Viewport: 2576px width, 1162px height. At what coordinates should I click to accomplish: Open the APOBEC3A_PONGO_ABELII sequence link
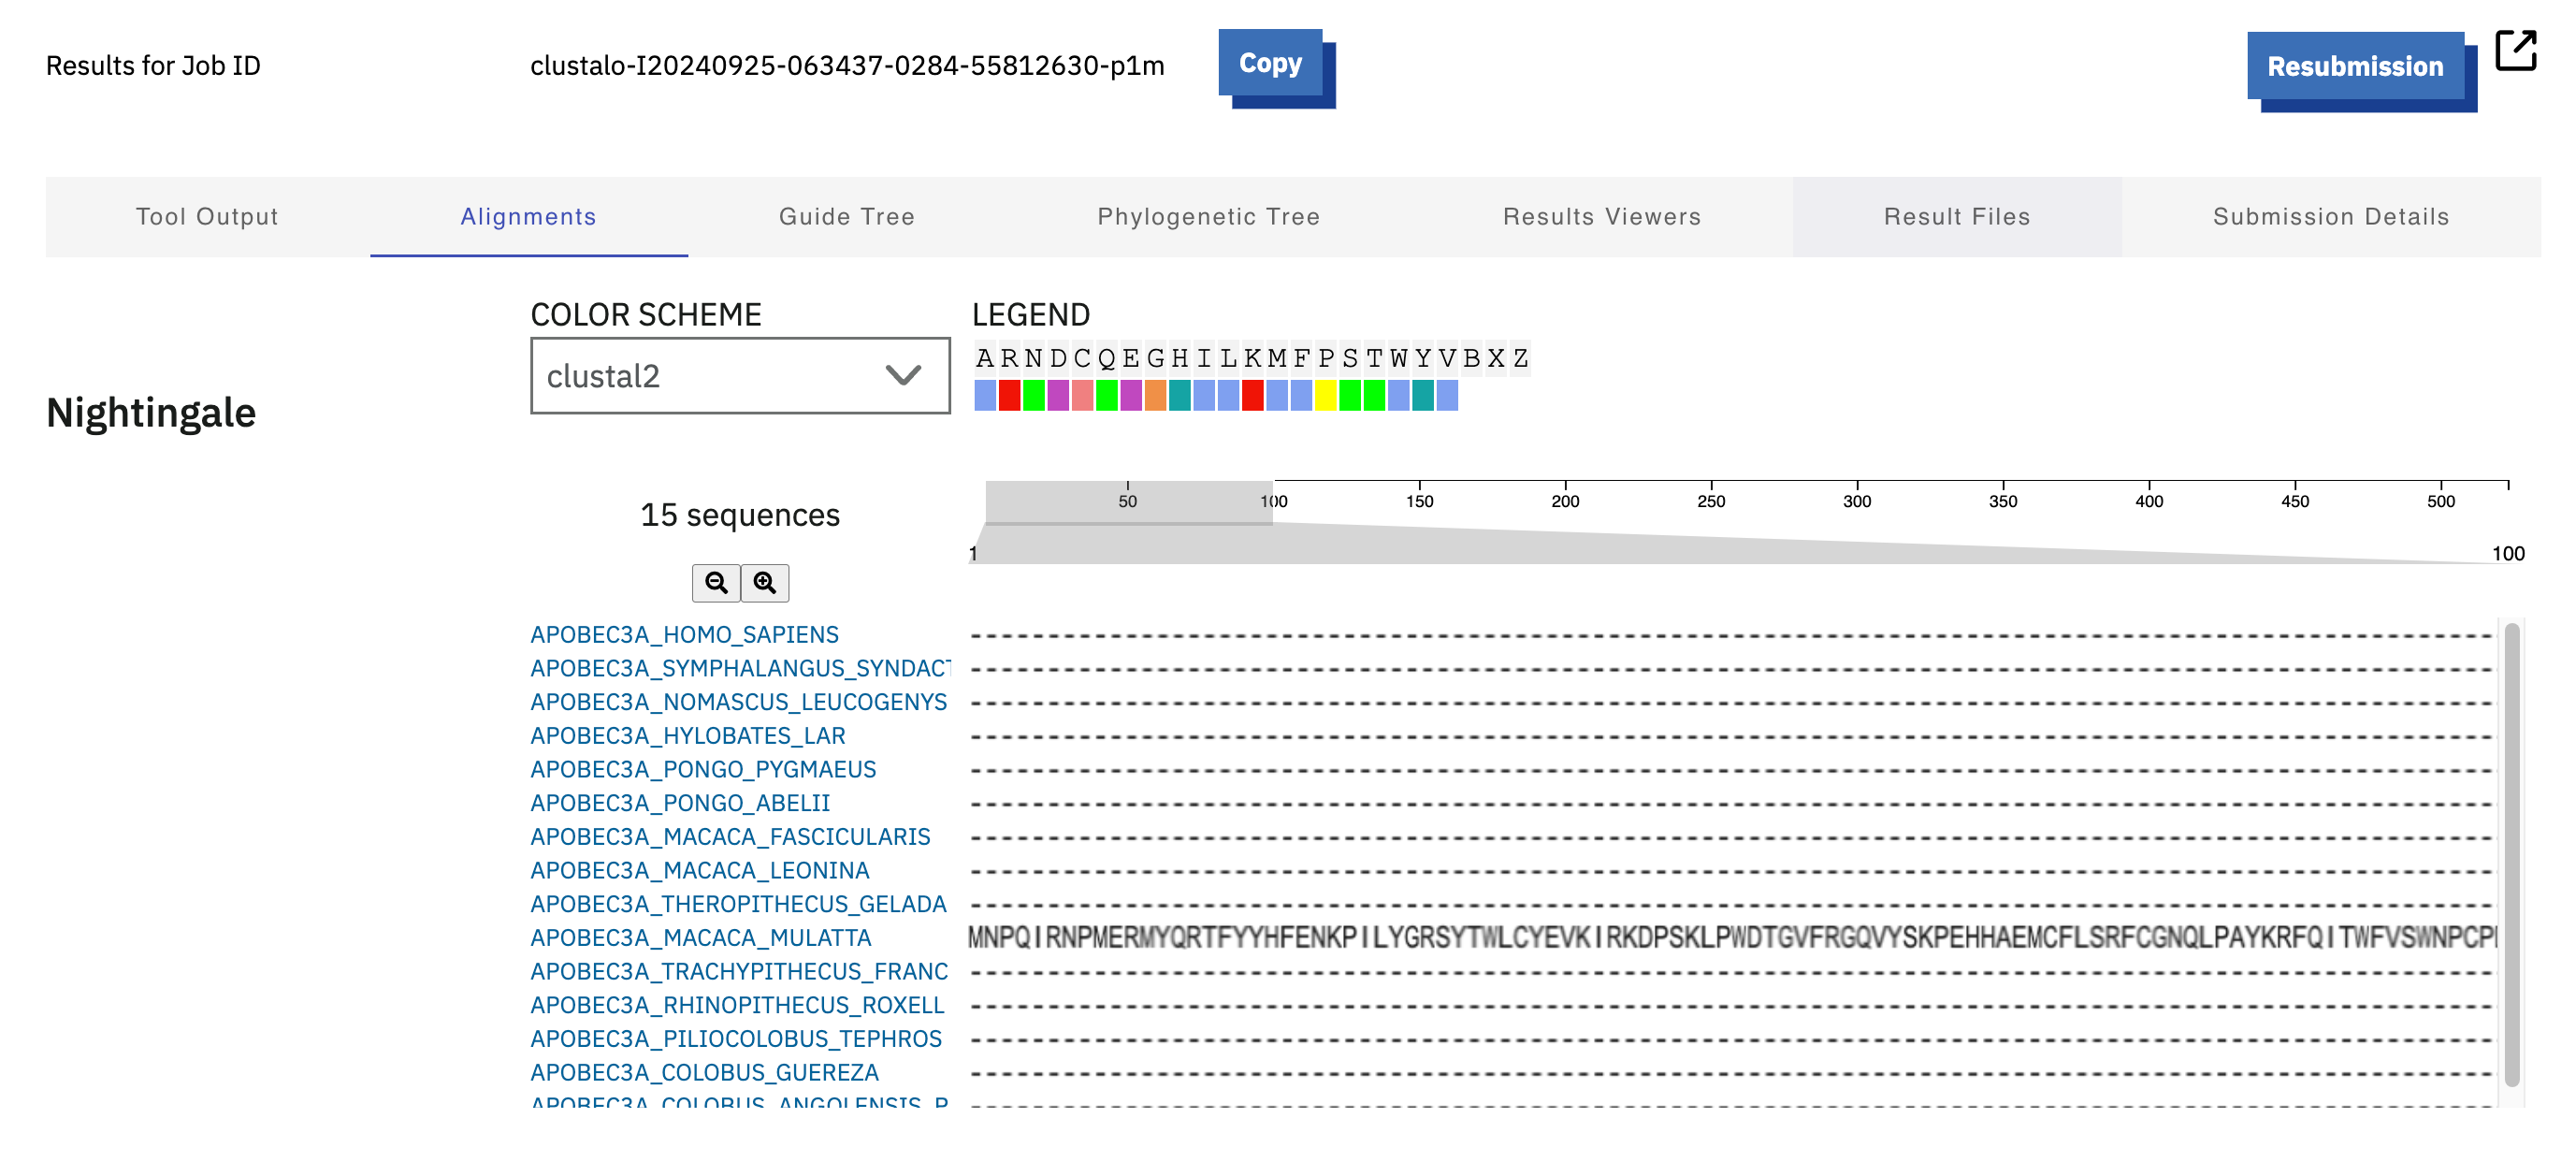point(680,803)
